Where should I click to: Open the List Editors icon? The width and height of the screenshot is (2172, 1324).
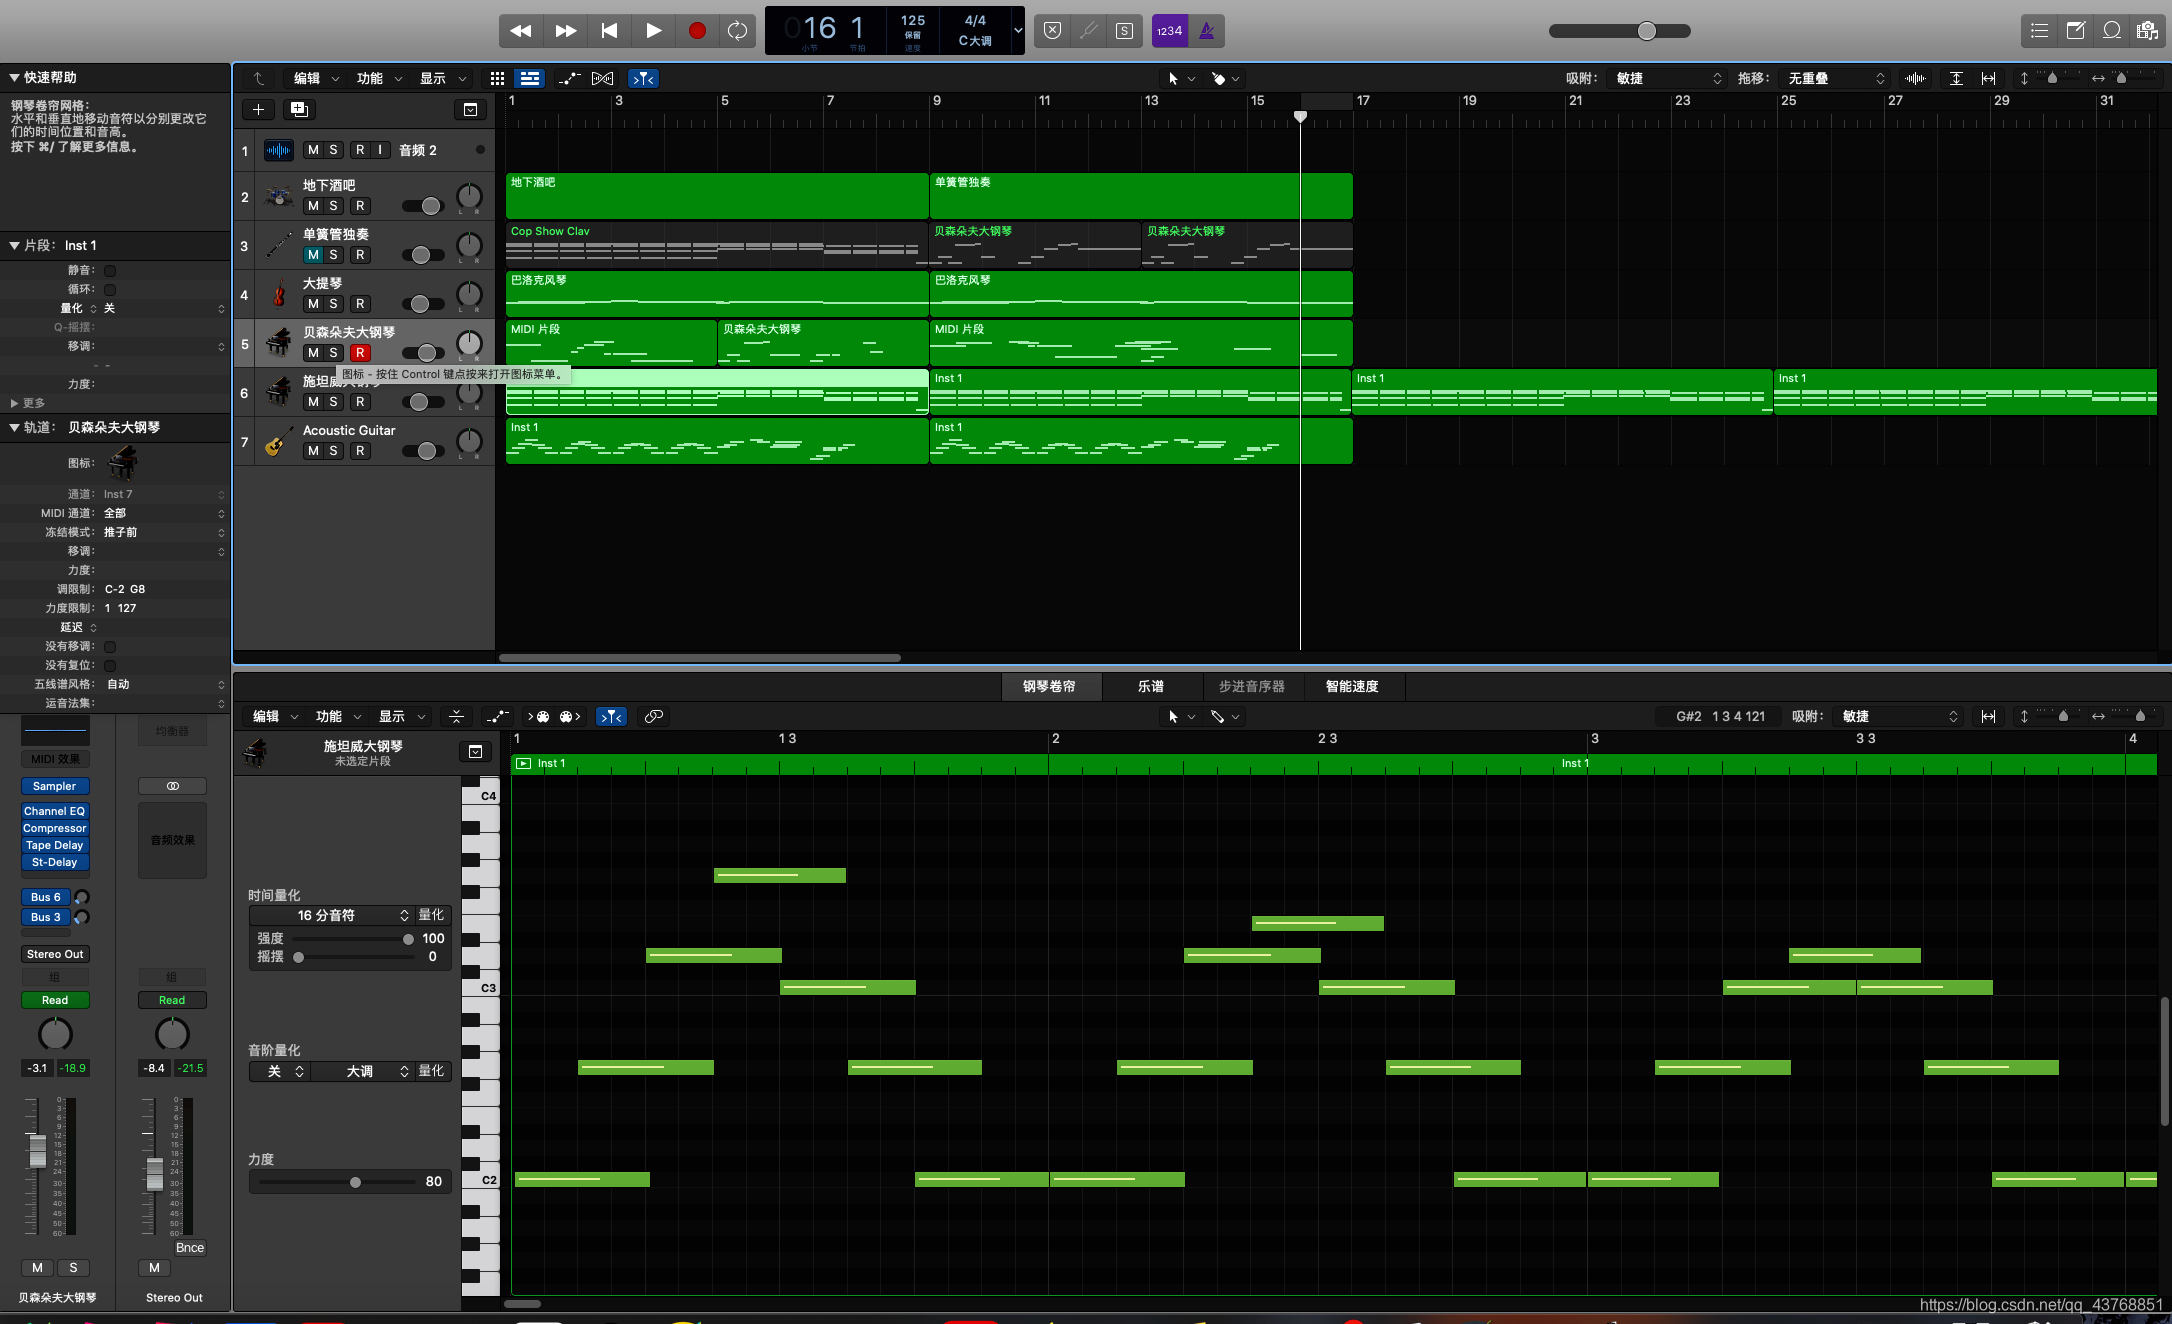(x=2039, y=31)
